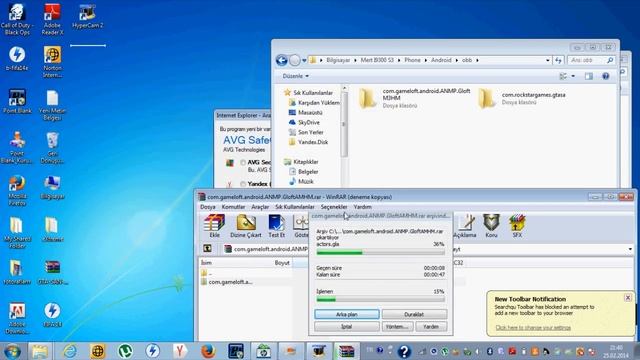Select com.rockstargames.gtasa folder
Image resolution: width=640 pixels, height=360 pixels.
523,98
